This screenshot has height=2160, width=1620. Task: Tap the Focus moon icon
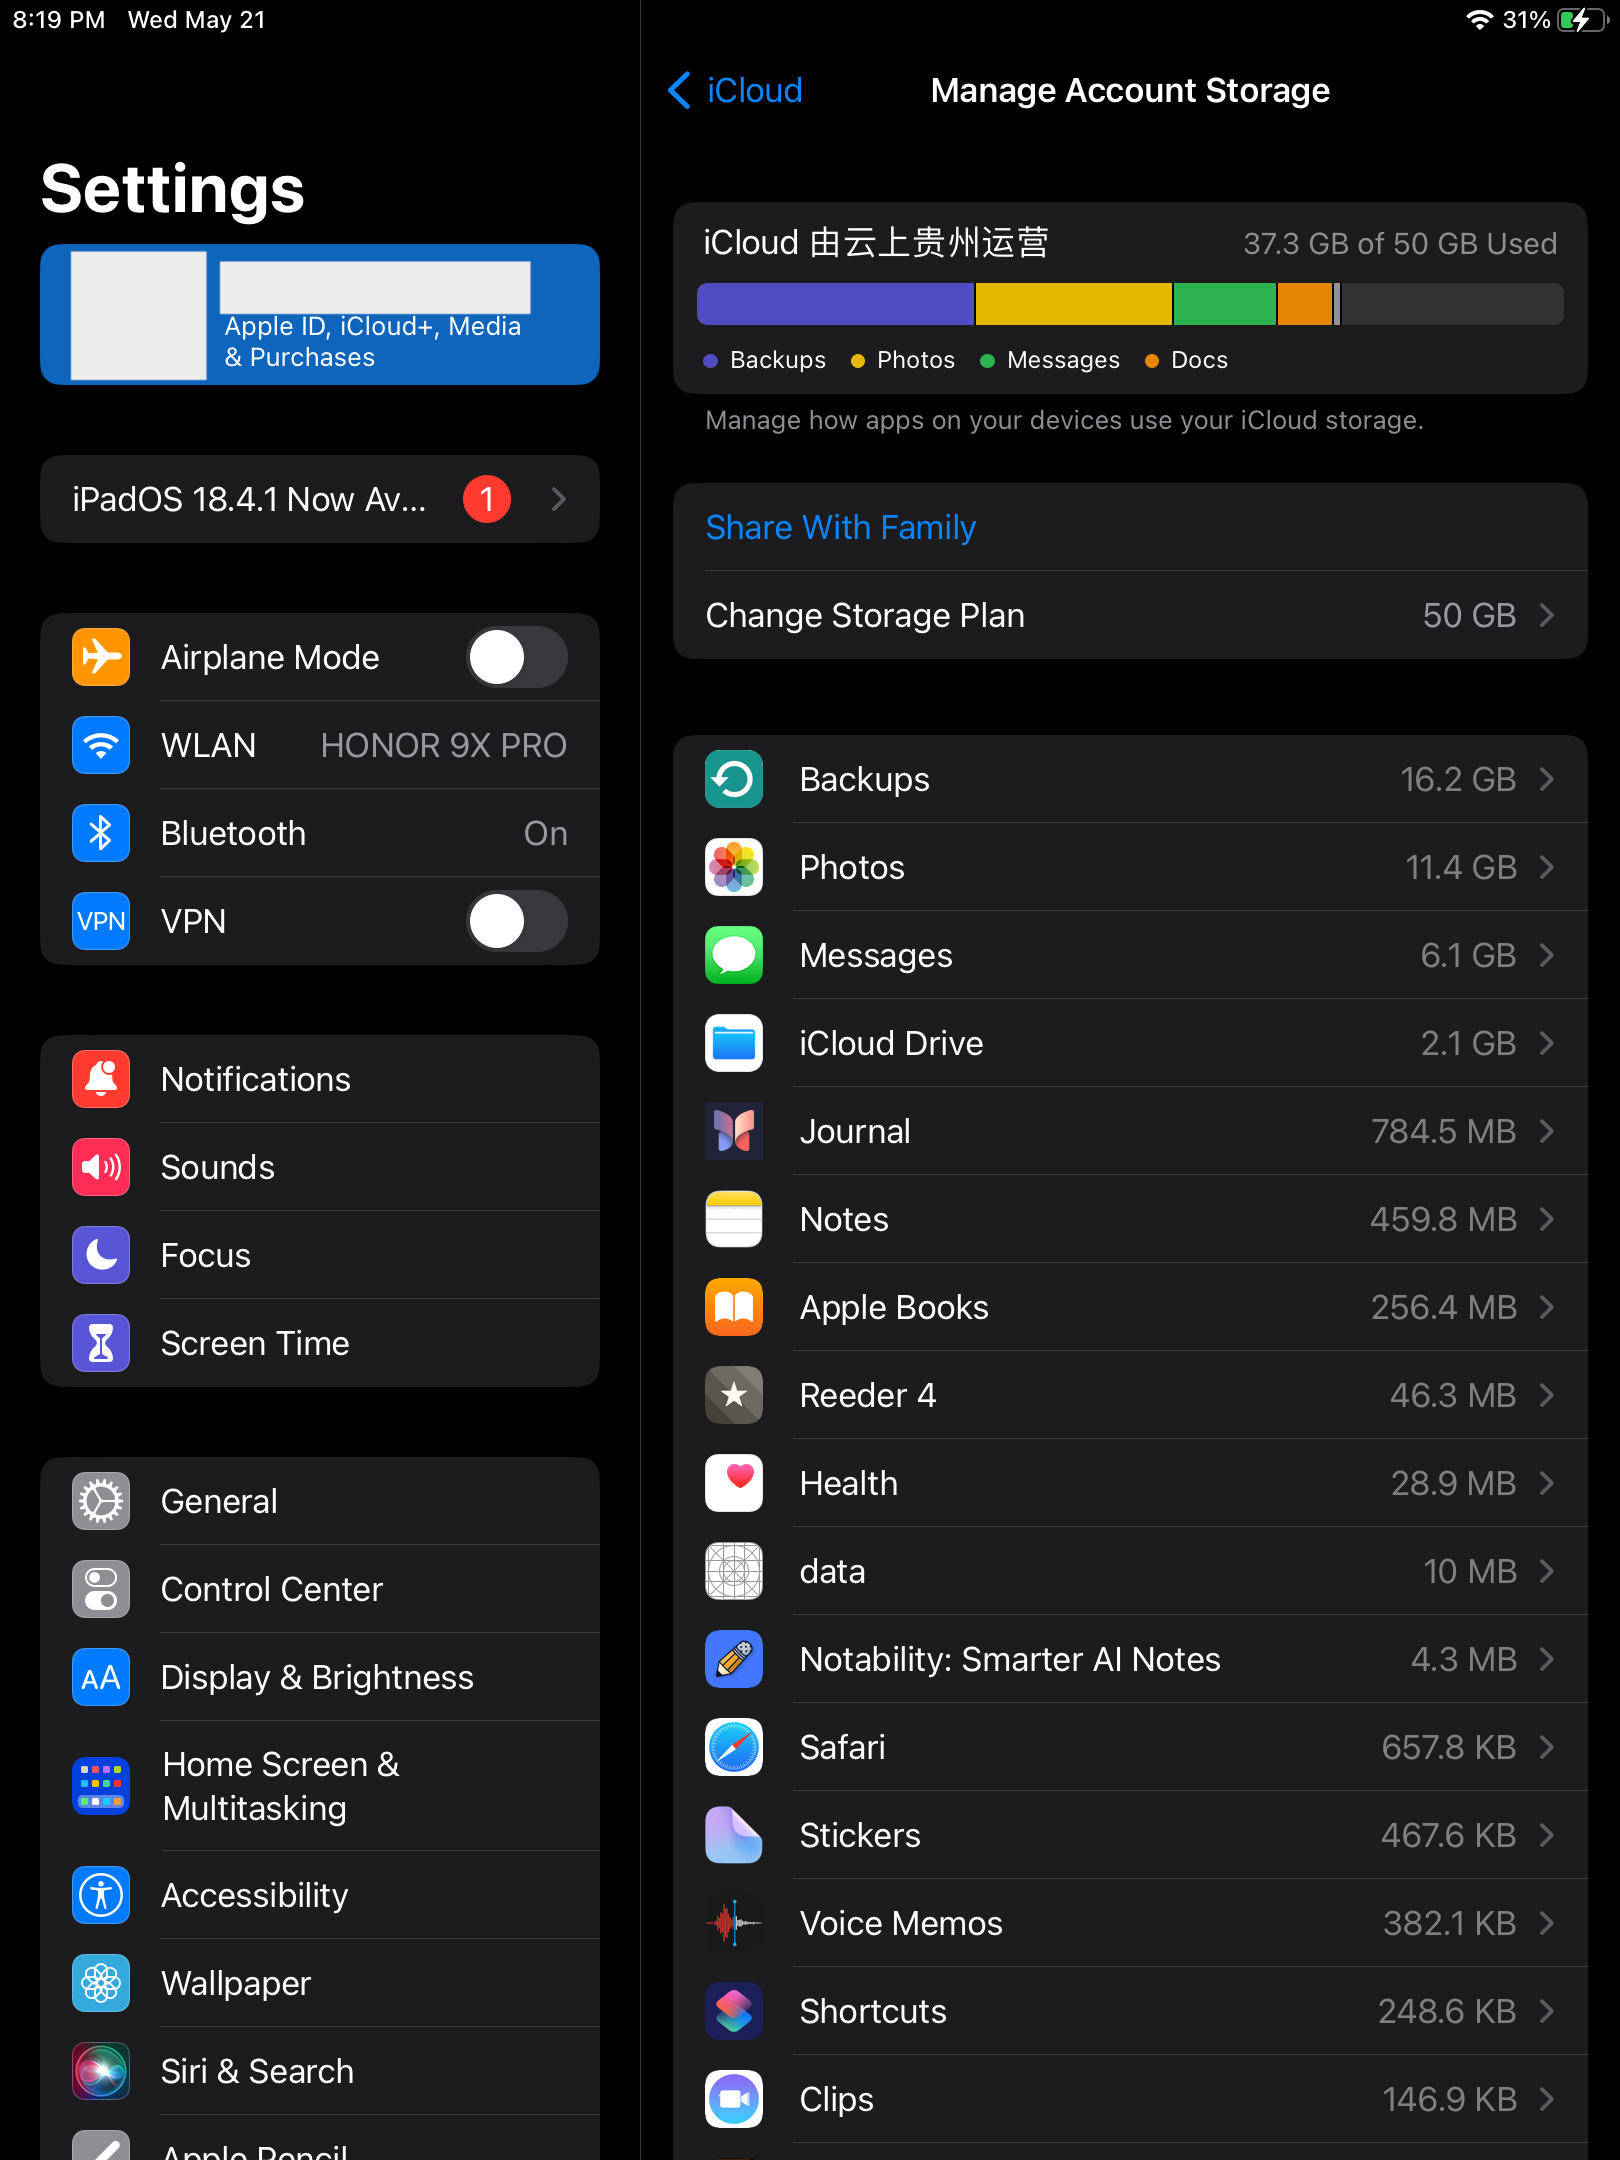pos(101,1255)
